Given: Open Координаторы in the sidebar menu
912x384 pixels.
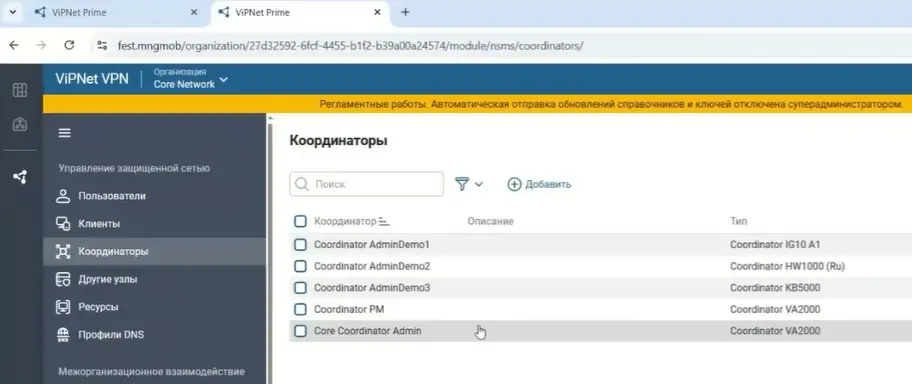Looking at the screenshot, I should pos(154,251).
